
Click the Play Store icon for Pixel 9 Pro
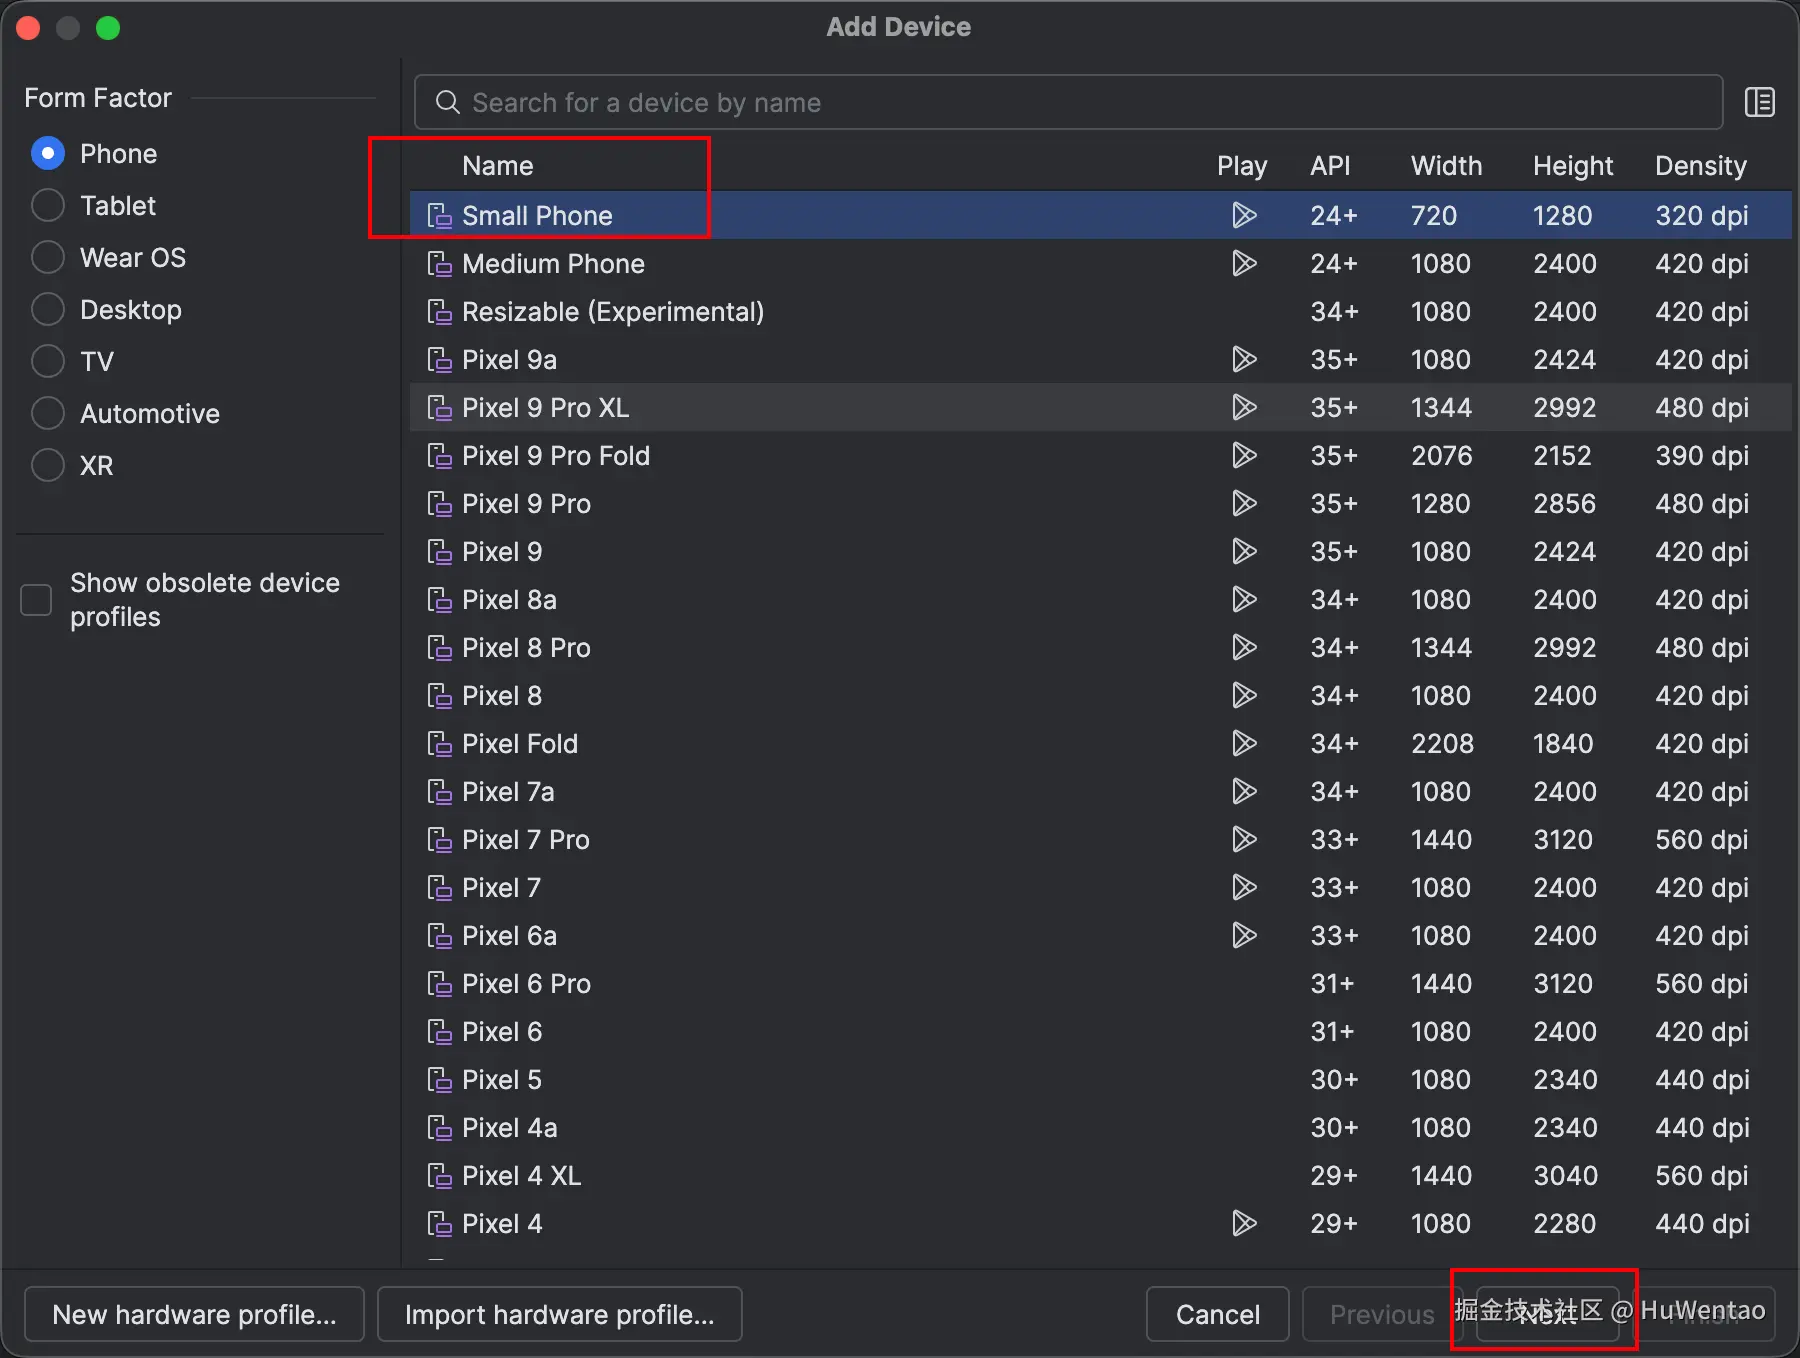(x=1244, y=504)
